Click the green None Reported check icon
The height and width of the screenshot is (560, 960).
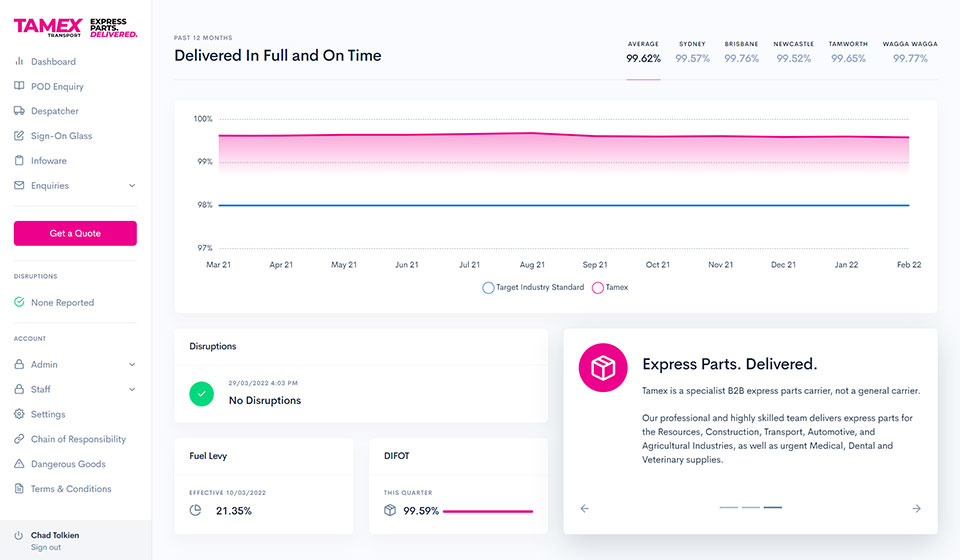19,302
